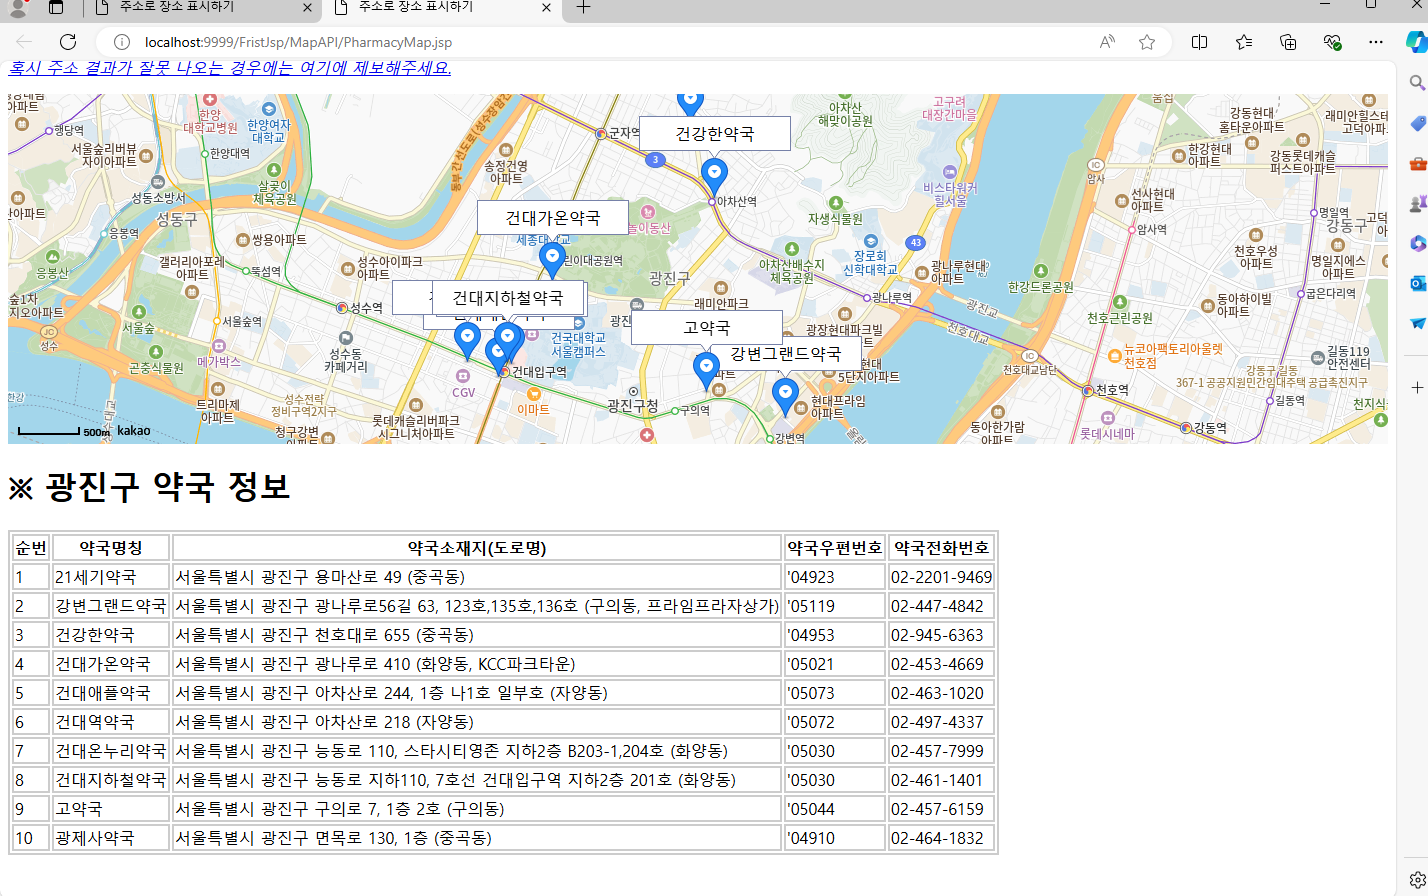Screen dimensions: 1428x896
Task: Refresh the current page
Action: pyautogui.click(x=68, y=42)
